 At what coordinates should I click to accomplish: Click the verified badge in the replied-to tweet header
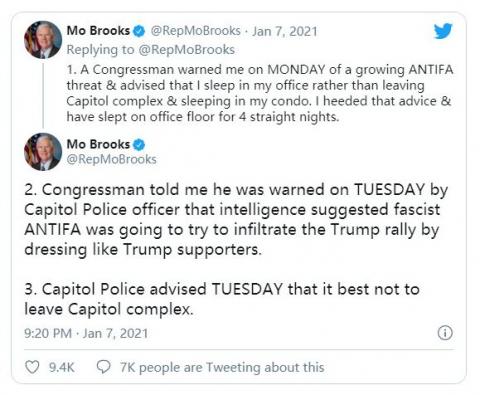point(139,31)
